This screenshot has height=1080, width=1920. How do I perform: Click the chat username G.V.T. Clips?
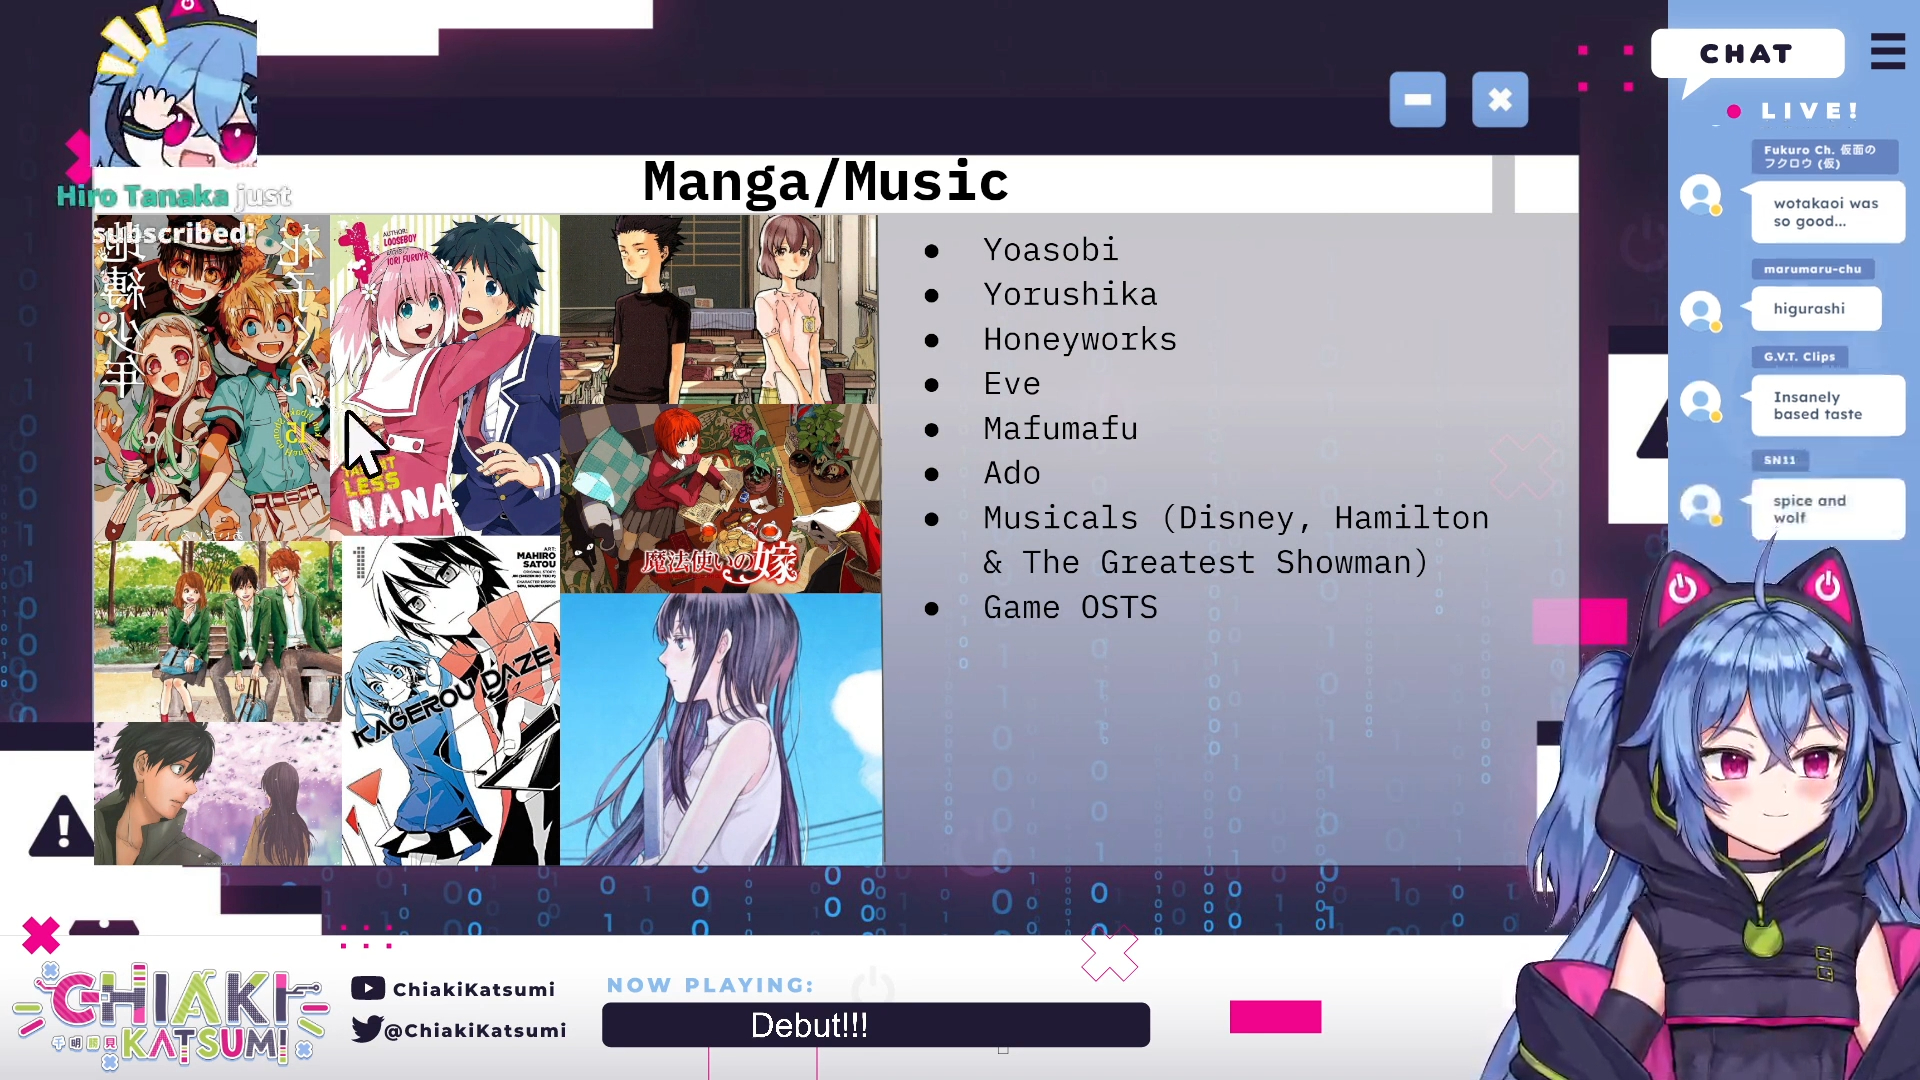coord(1799,356)
